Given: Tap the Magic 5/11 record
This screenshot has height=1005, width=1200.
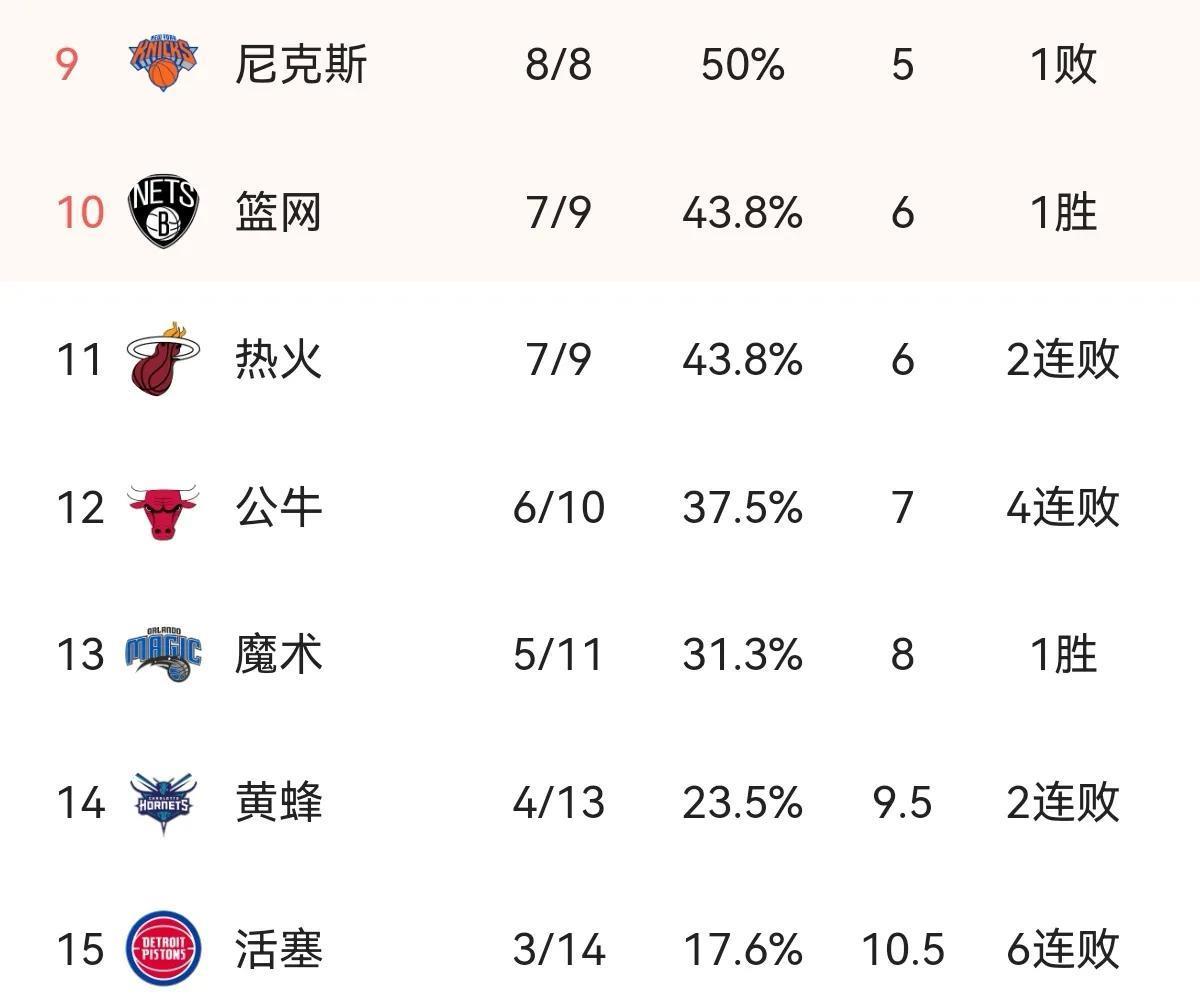Looking at the screenshot, I should coord(558,655).
